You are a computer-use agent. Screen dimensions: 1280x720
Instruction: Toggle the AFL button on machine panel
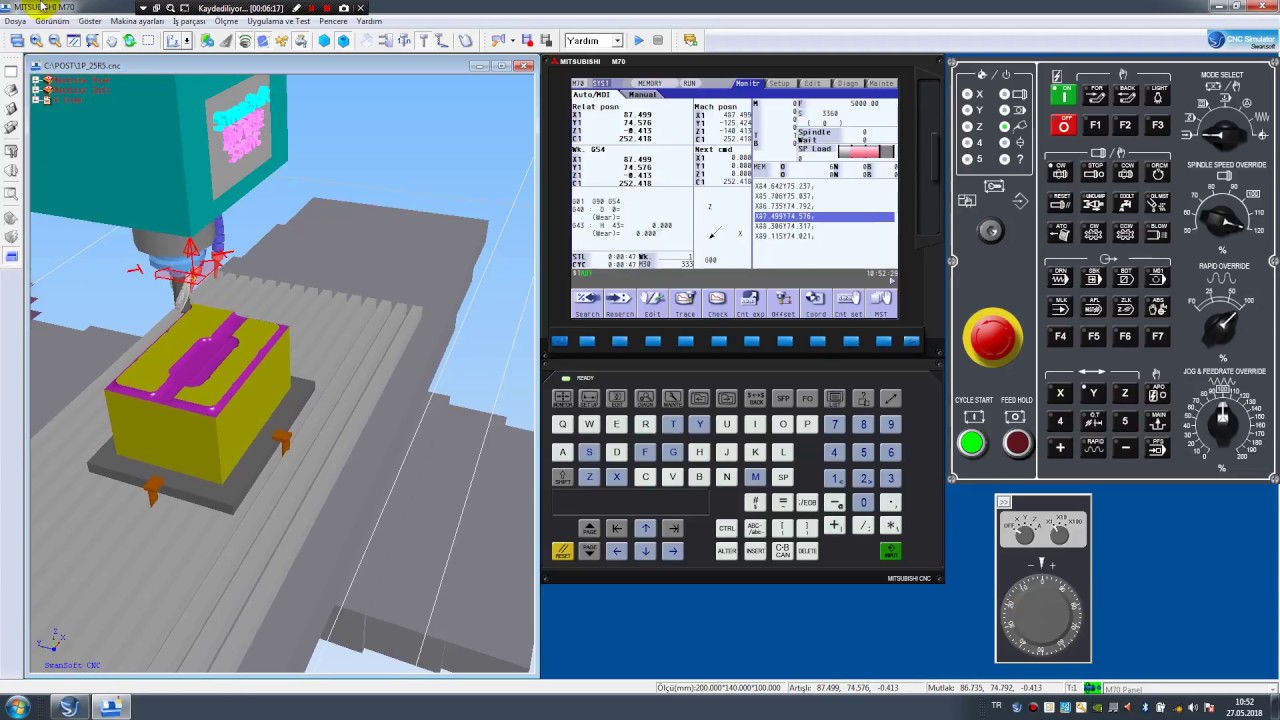(1094, 307)
